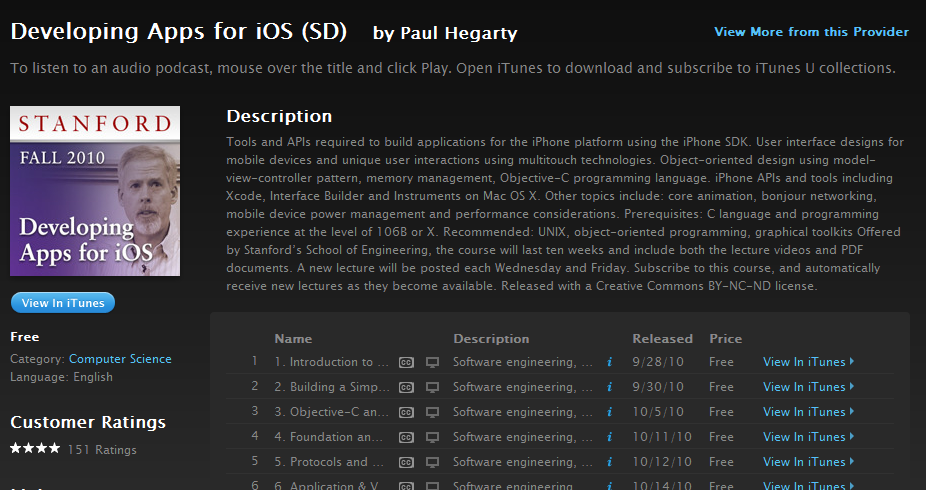The width and height of the screenshot is (926, 490).
Task: Open View More from this Provider
Action: pyautogui.click(x=811, y=32)
